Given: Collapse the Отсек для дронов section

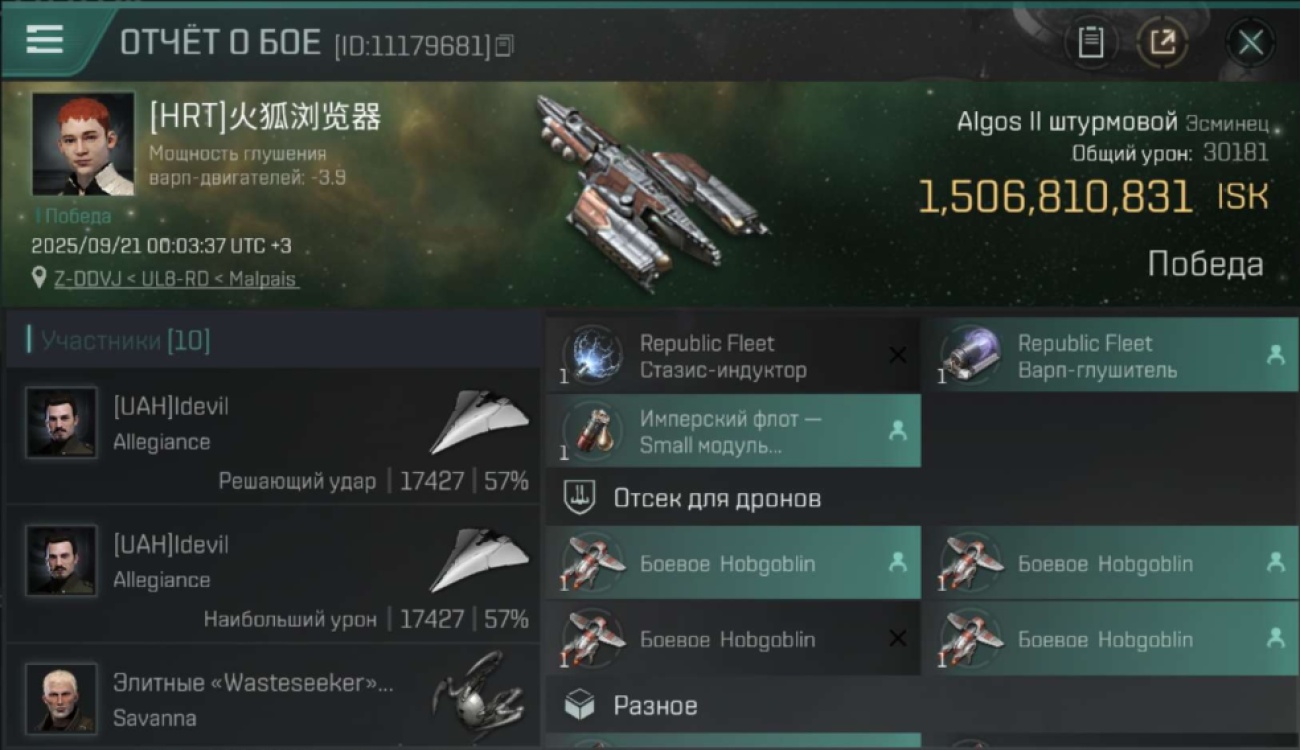Looking at the screenshot, I should 922,498.
